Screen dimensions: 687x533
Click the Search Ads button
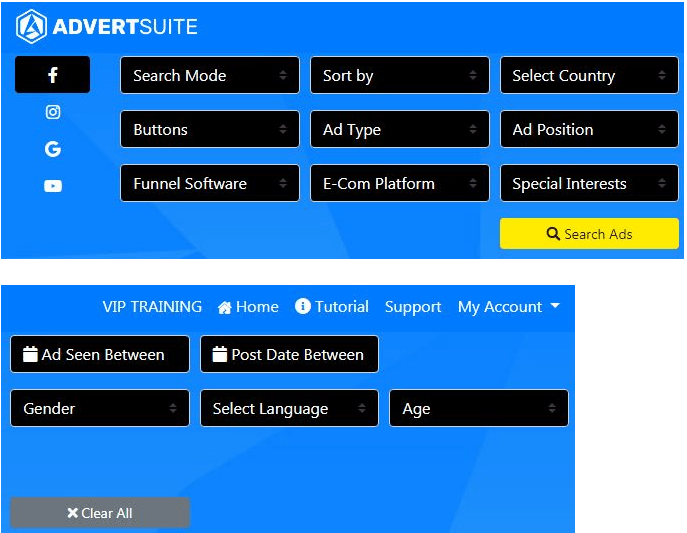[589, 234]
